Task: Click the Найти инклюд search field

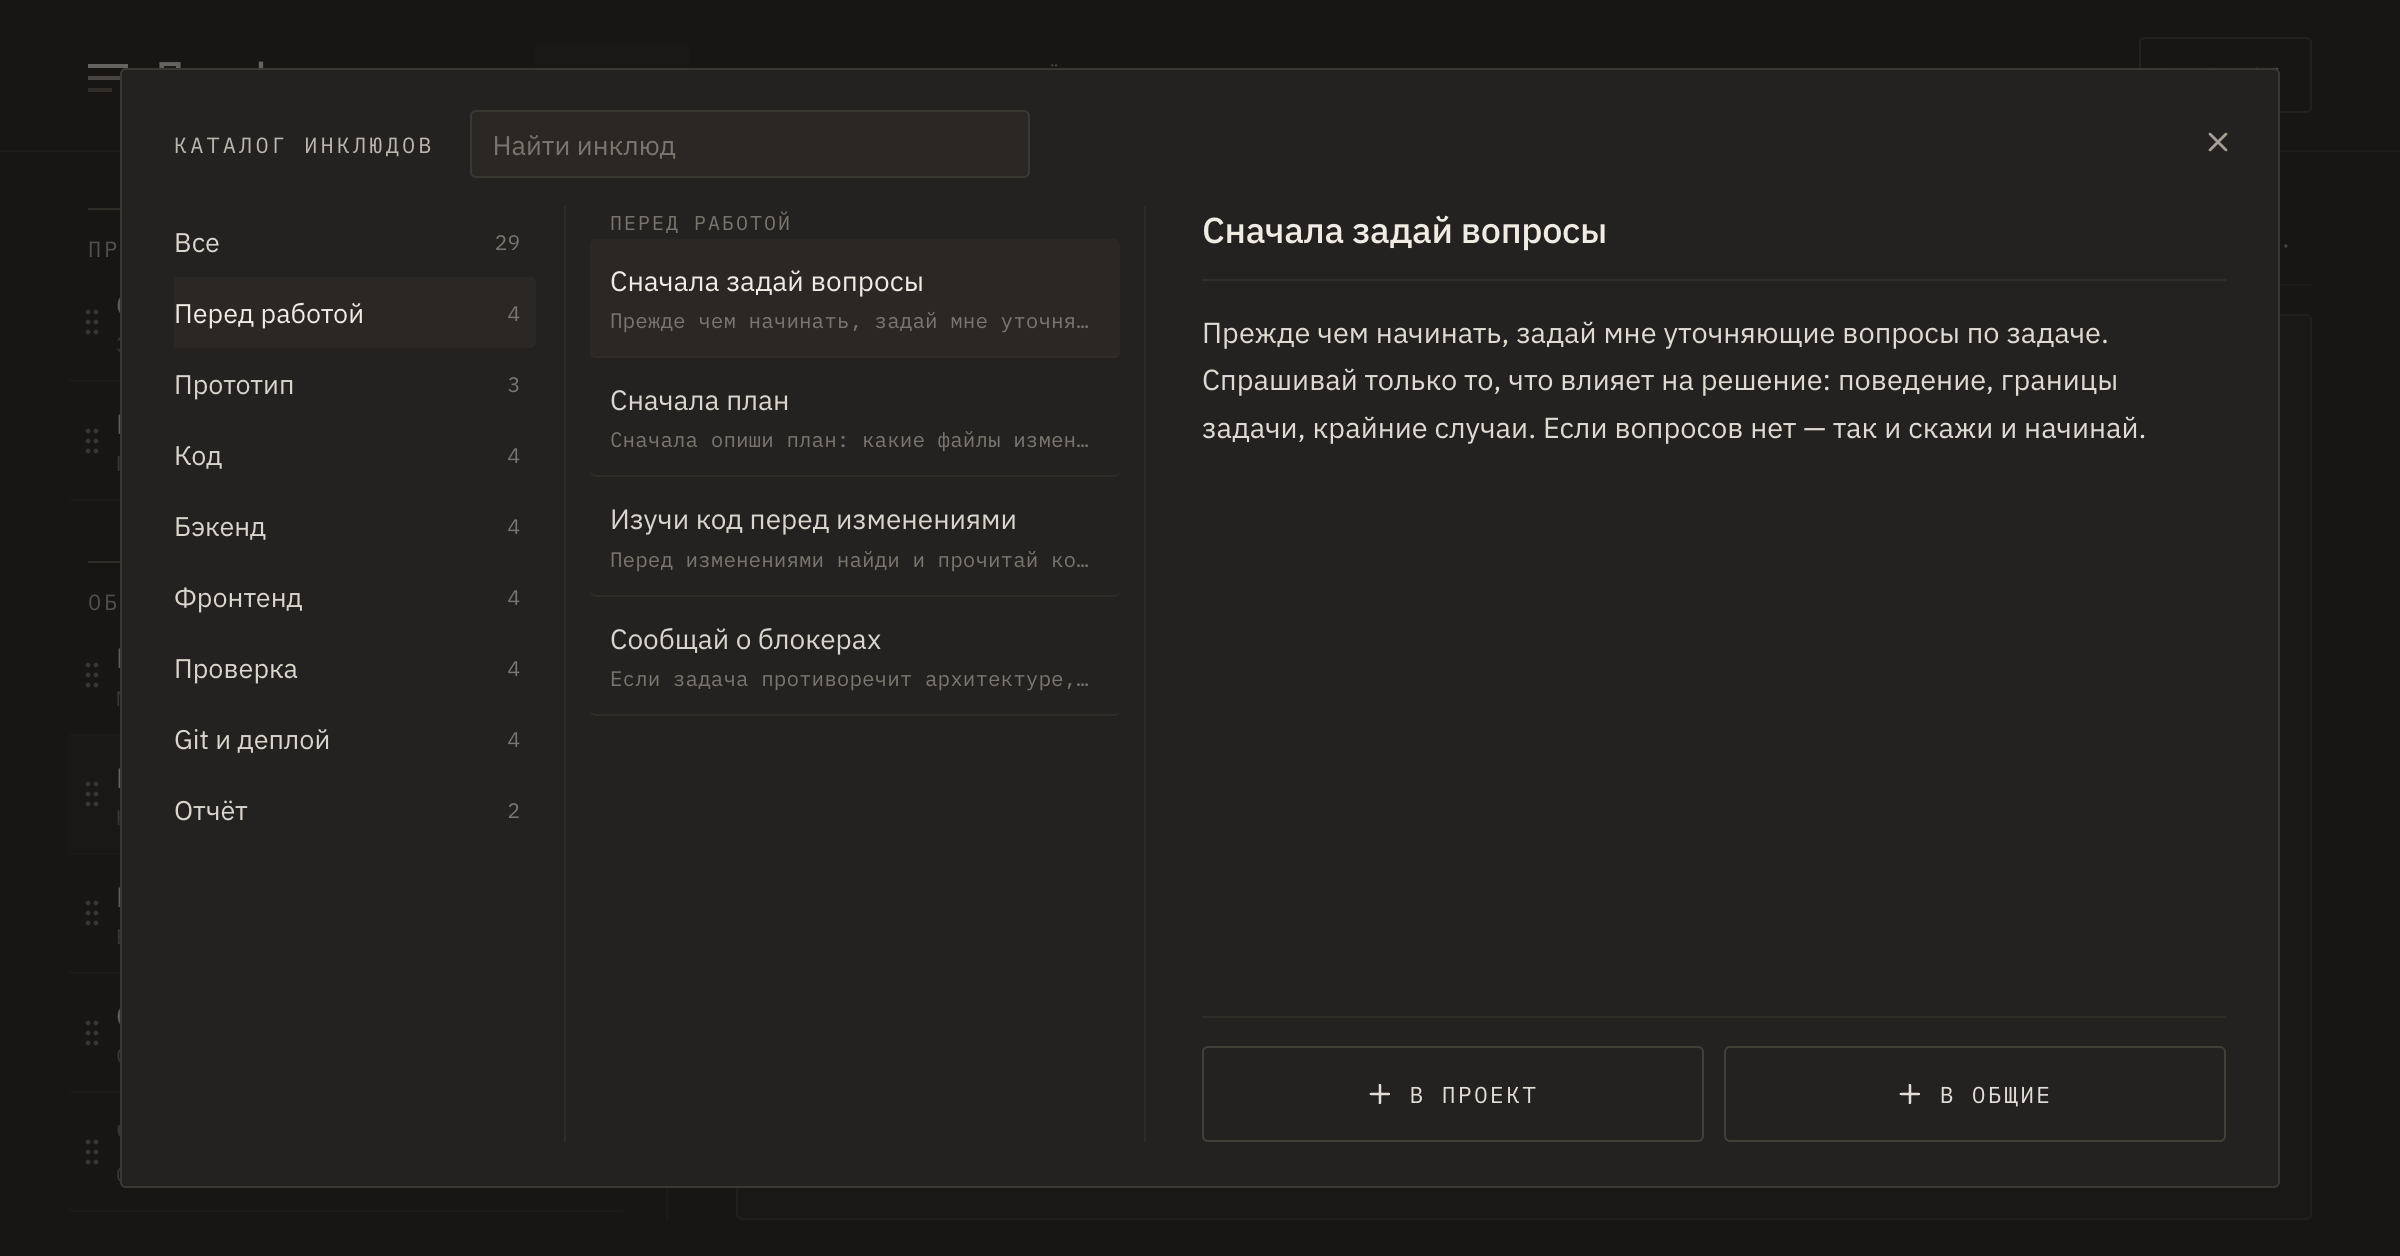Action: pyautogui.click(x=749, y=144)
